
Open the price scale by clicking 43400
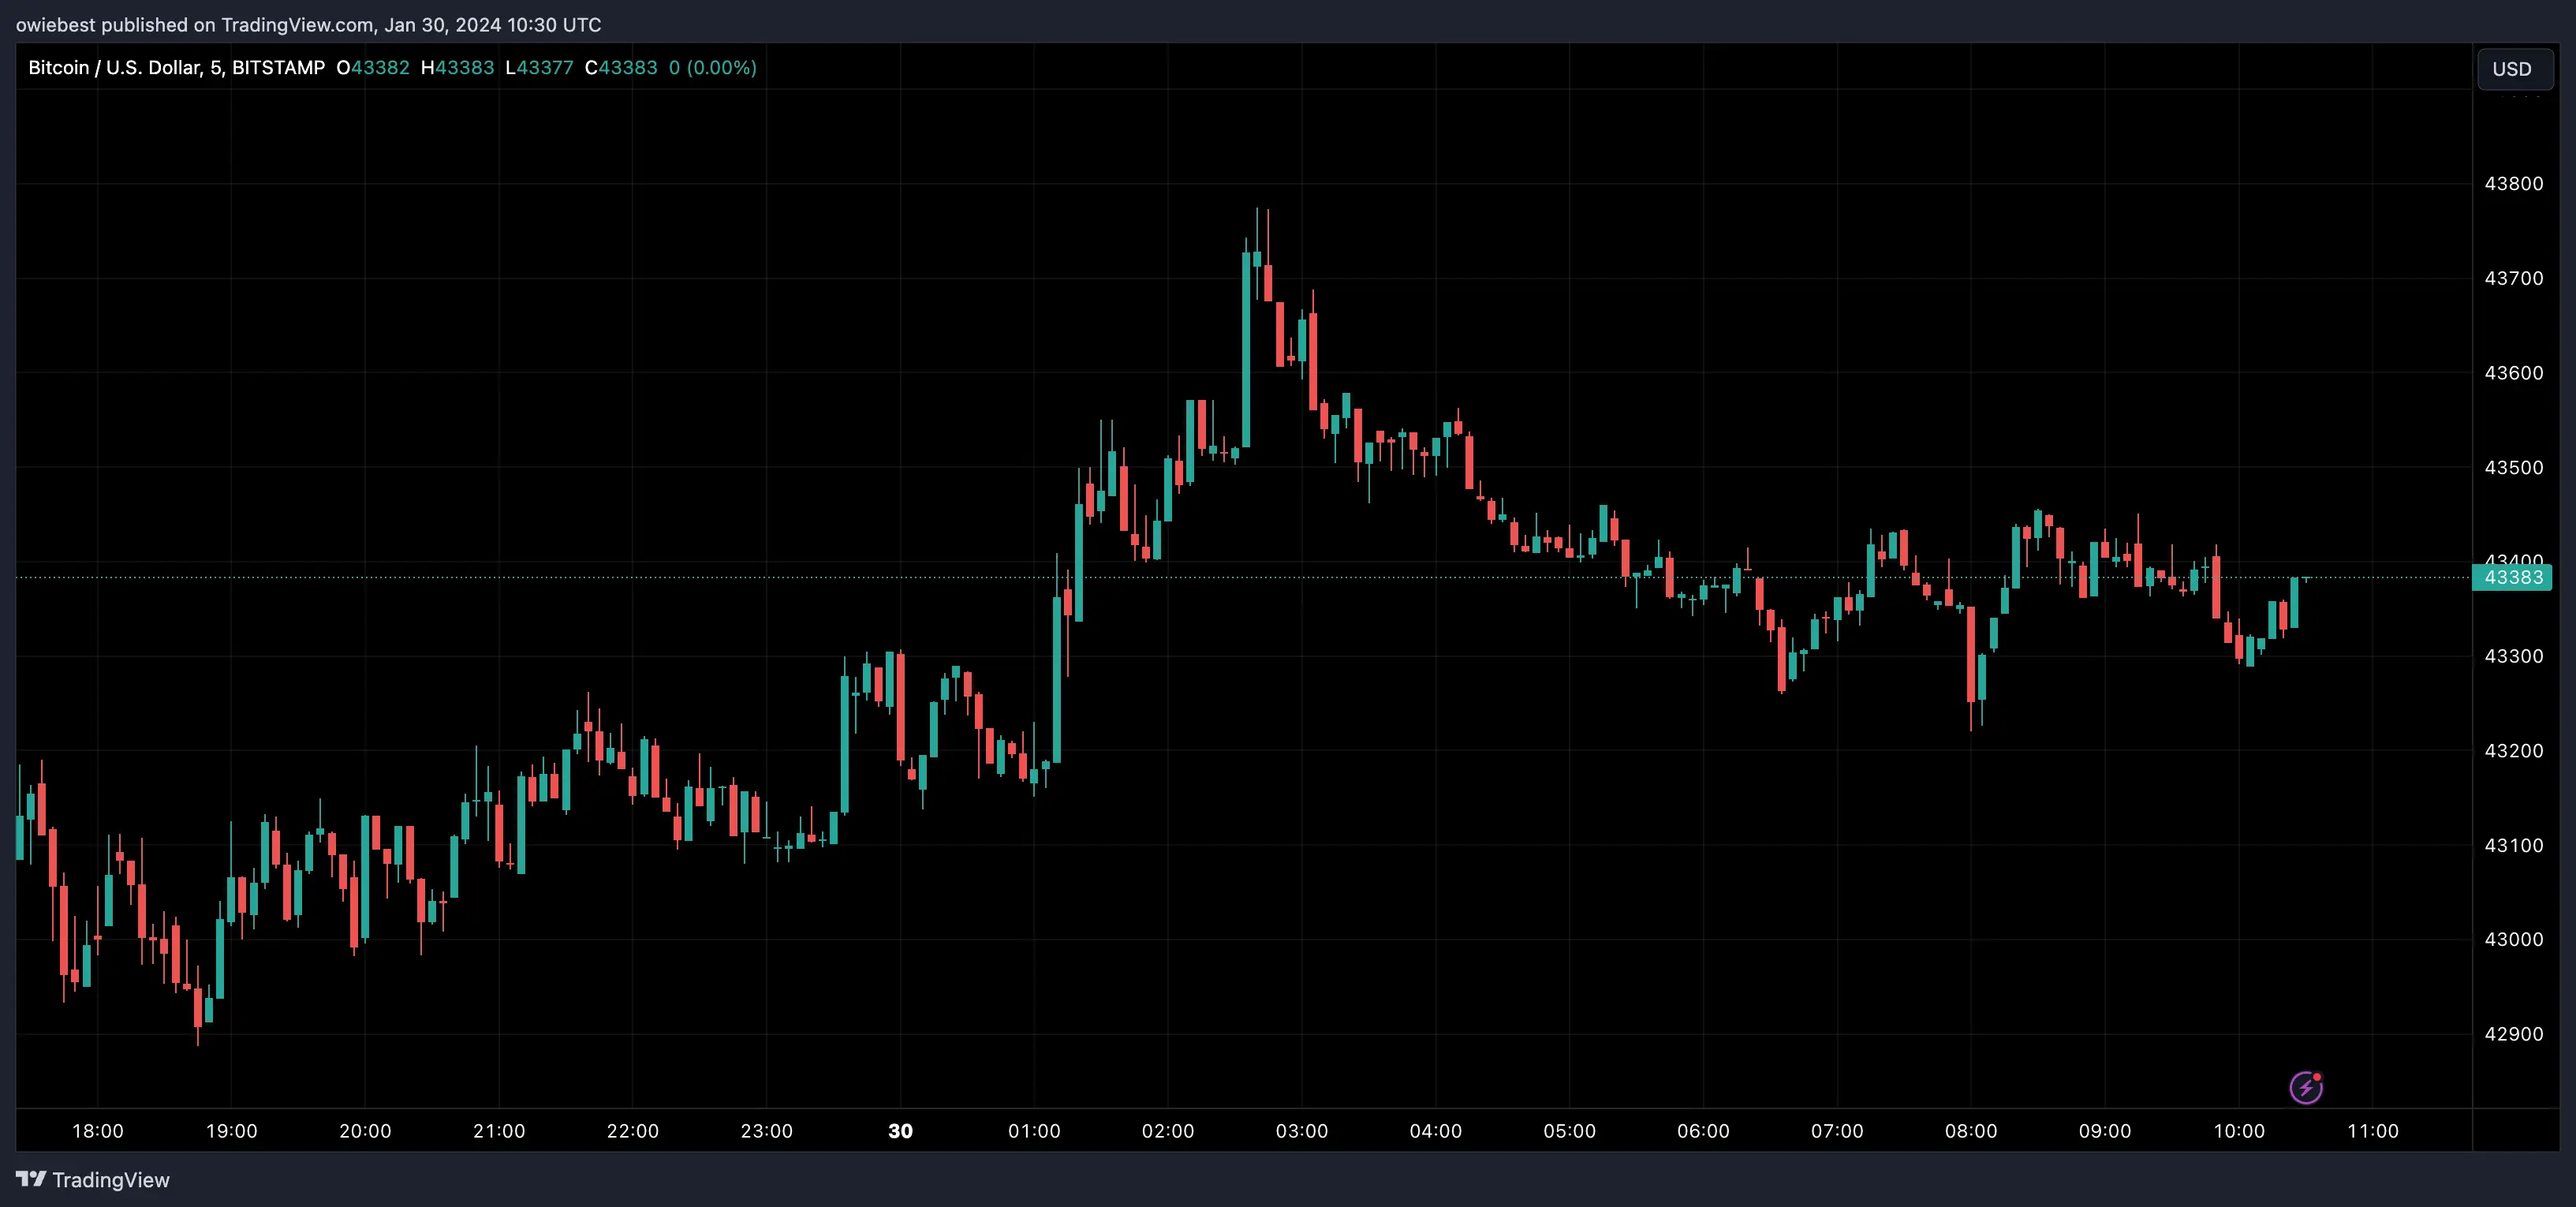click(2516, 561)
